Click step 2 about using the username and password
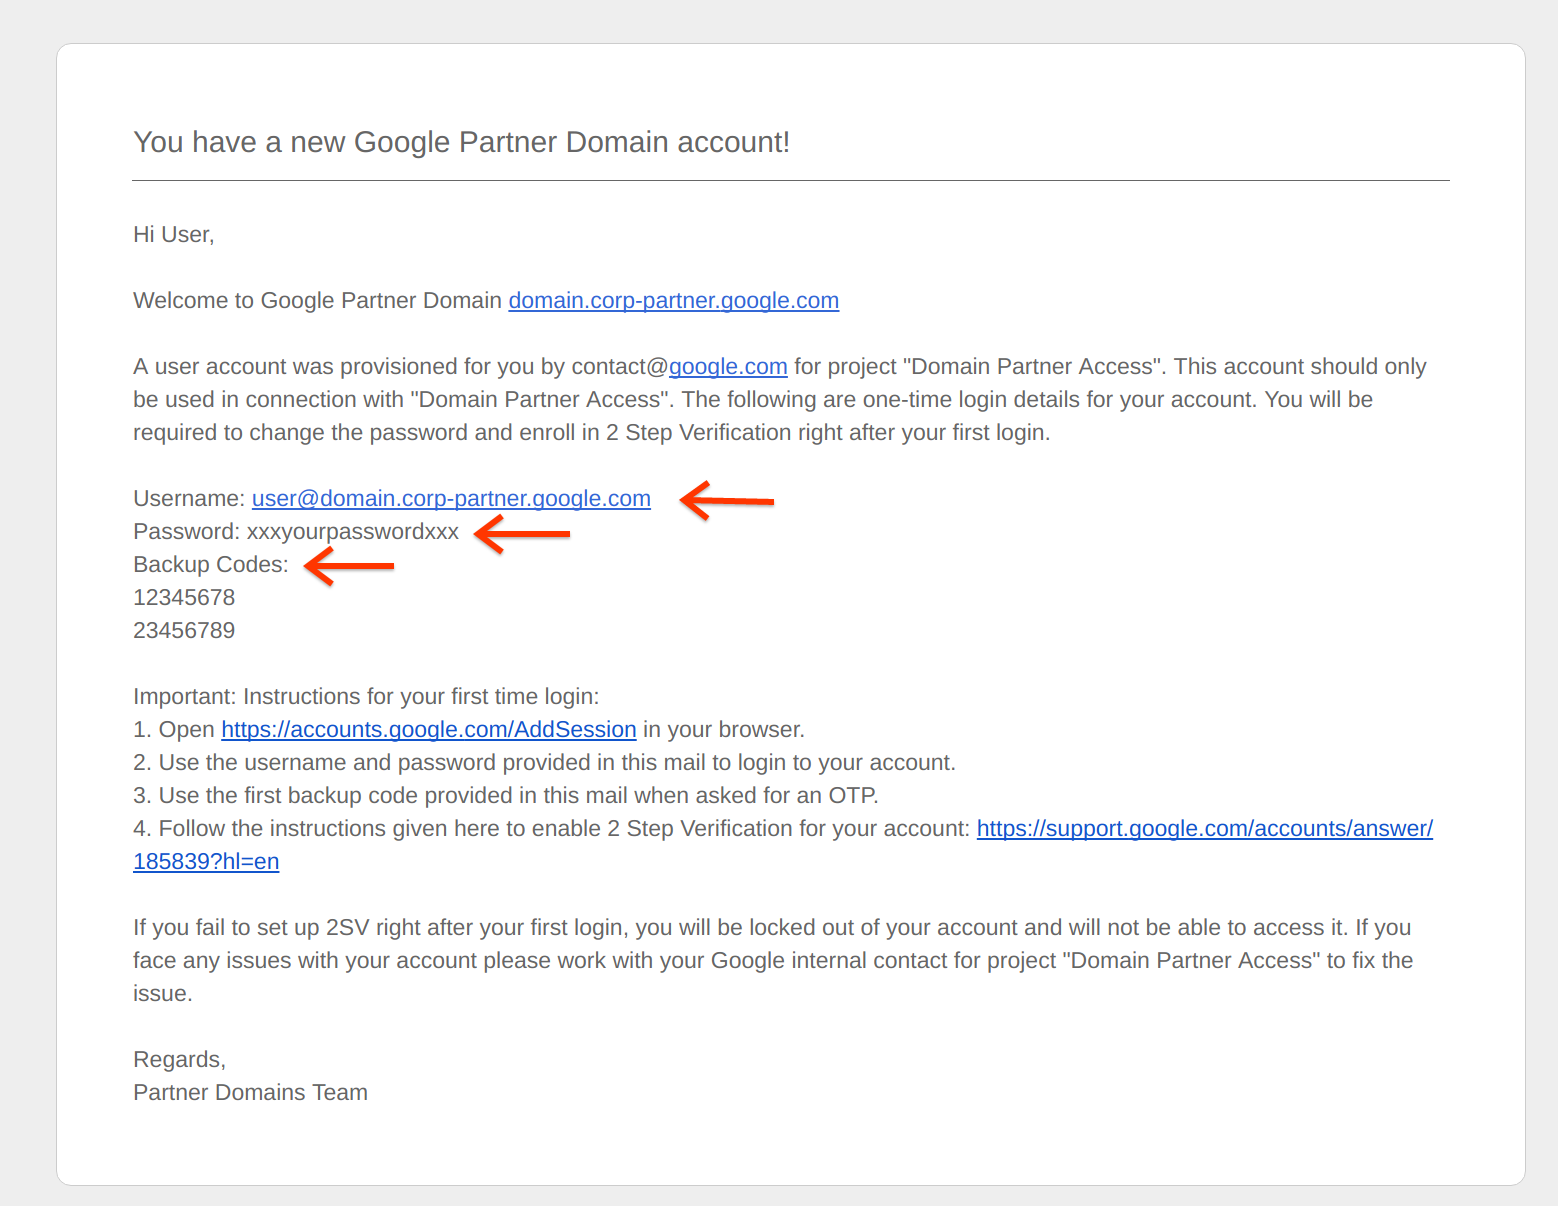The image size is (1561, 1206). tap(544, 763)
